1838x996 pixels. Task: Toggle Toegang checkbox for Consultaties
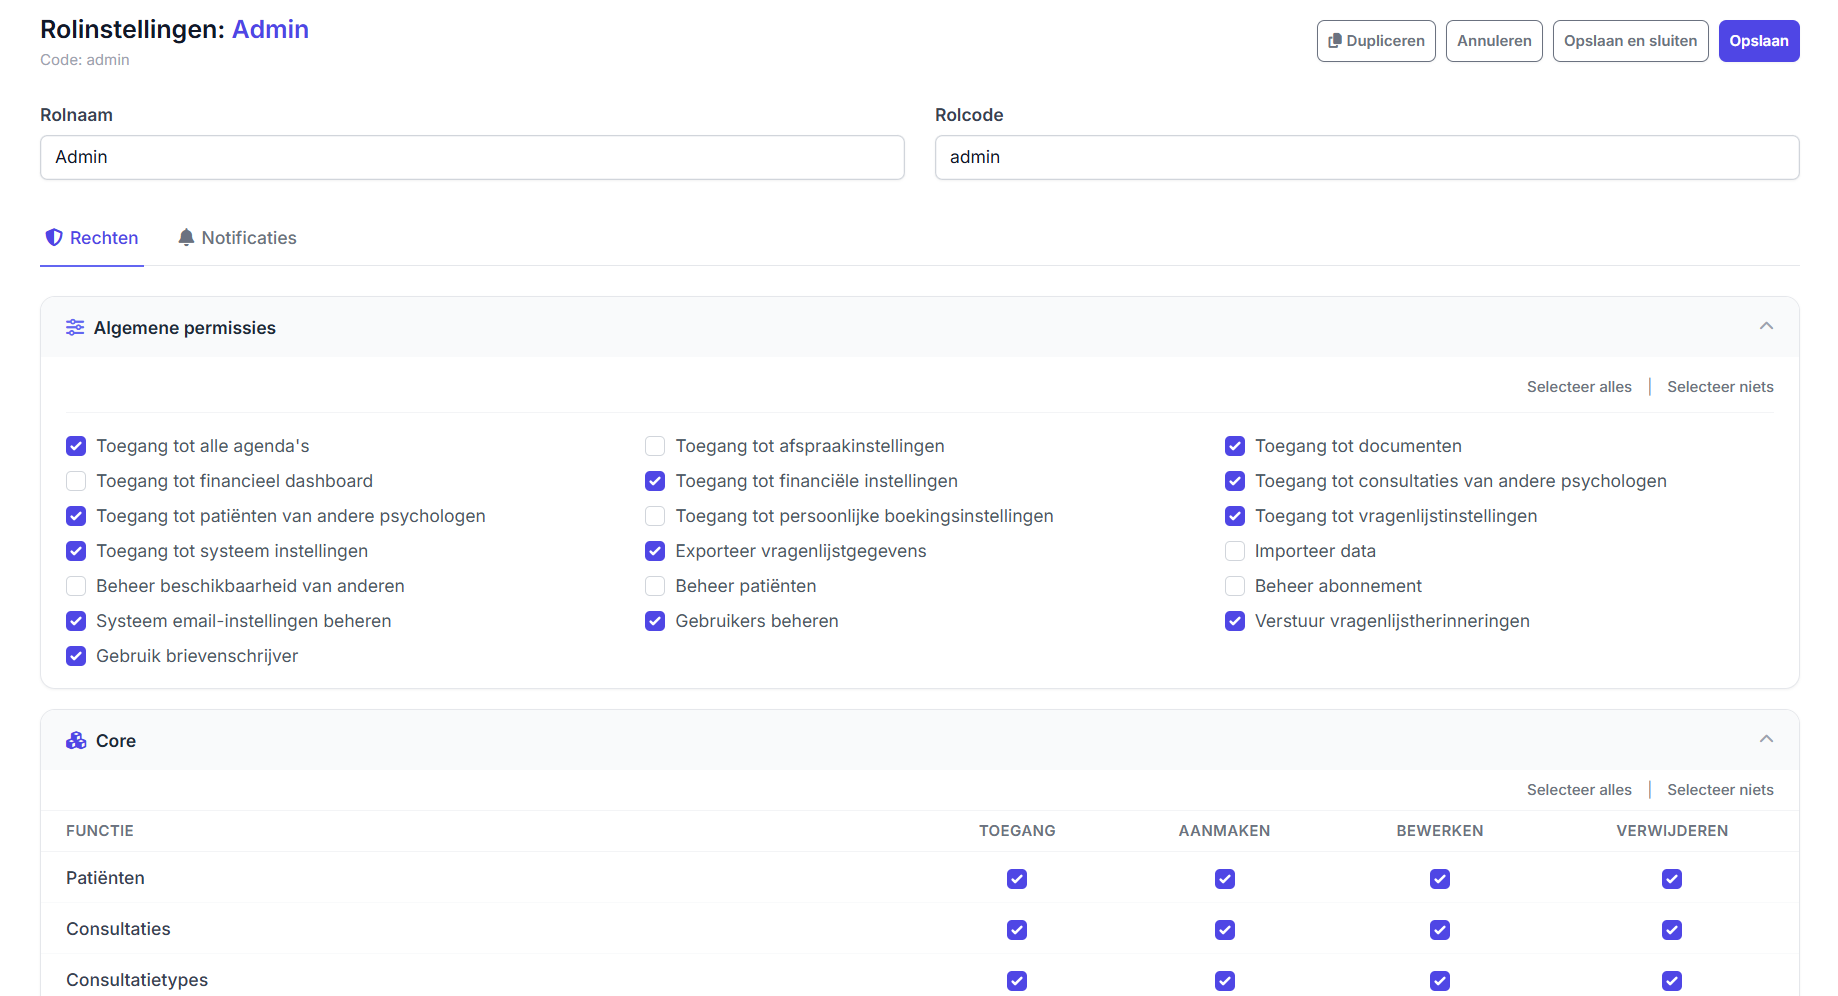click(x=1017, y=930)
